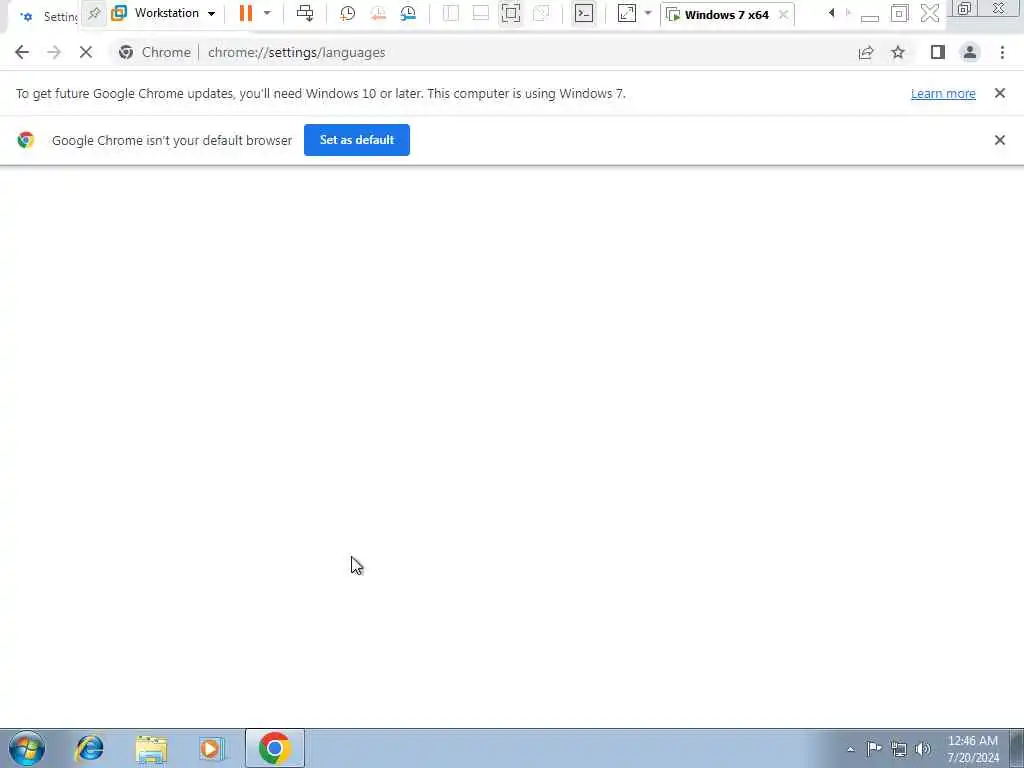This screenshot has height=768, width=1024.
Task: Close the Windows 7 x64 tab
Action: [x=783, y=14]
